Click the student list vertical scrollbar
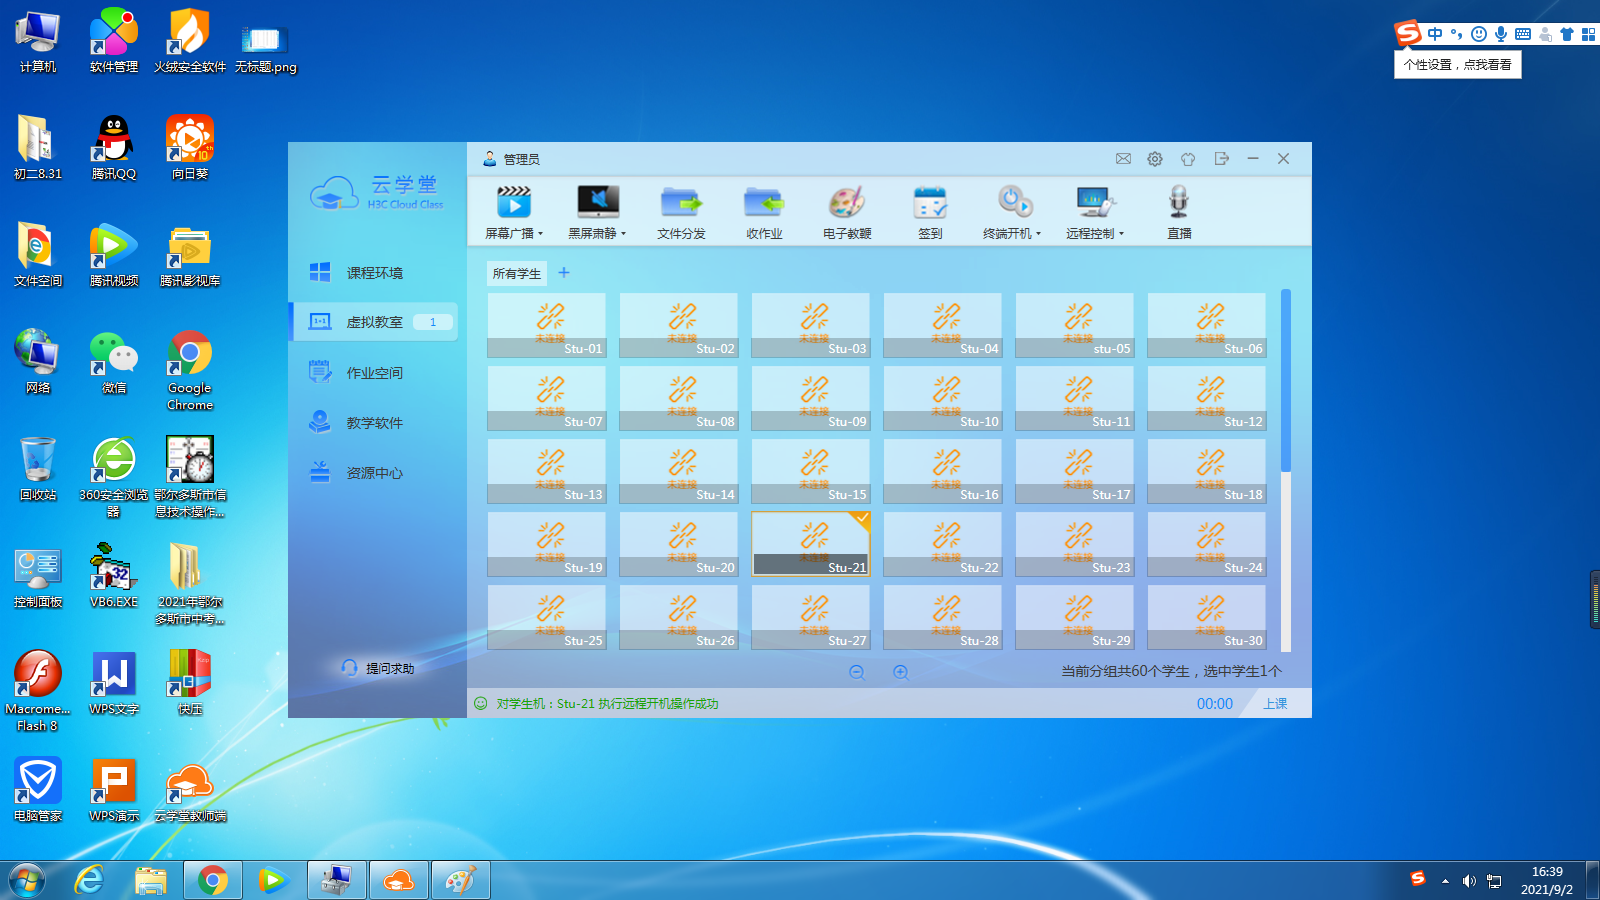This screenshot has width=1600, height=900. [1286, 380]
